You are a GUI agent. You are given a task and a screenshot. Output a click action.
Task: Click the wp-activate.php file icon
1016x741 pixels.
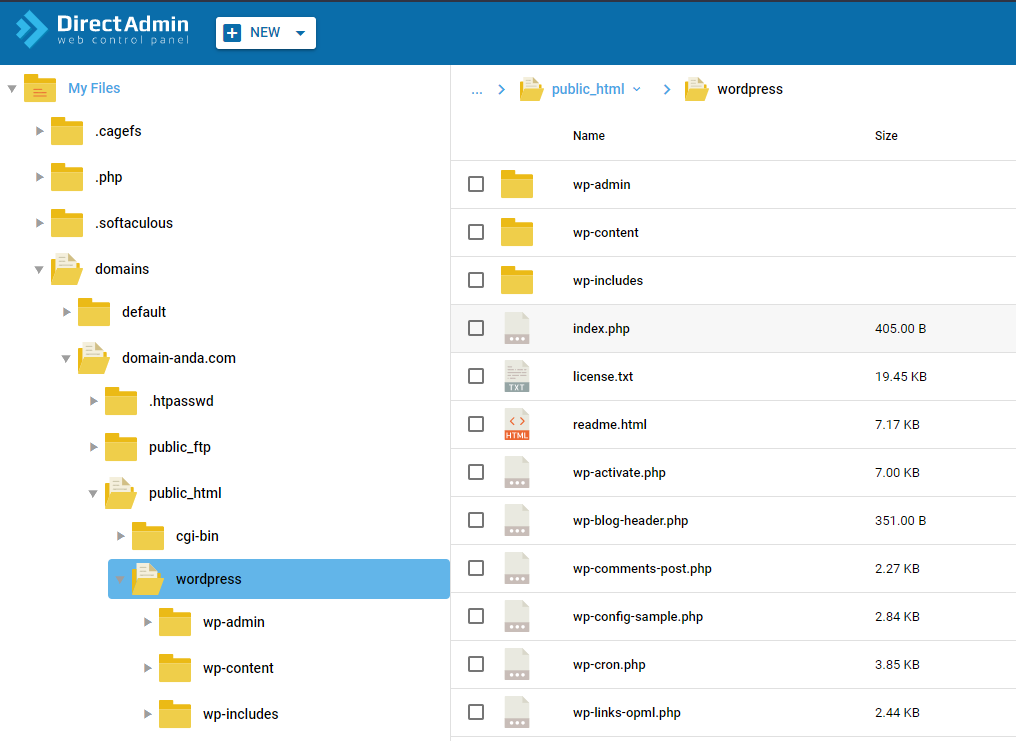pyautogui.click(x=517, y=472)
